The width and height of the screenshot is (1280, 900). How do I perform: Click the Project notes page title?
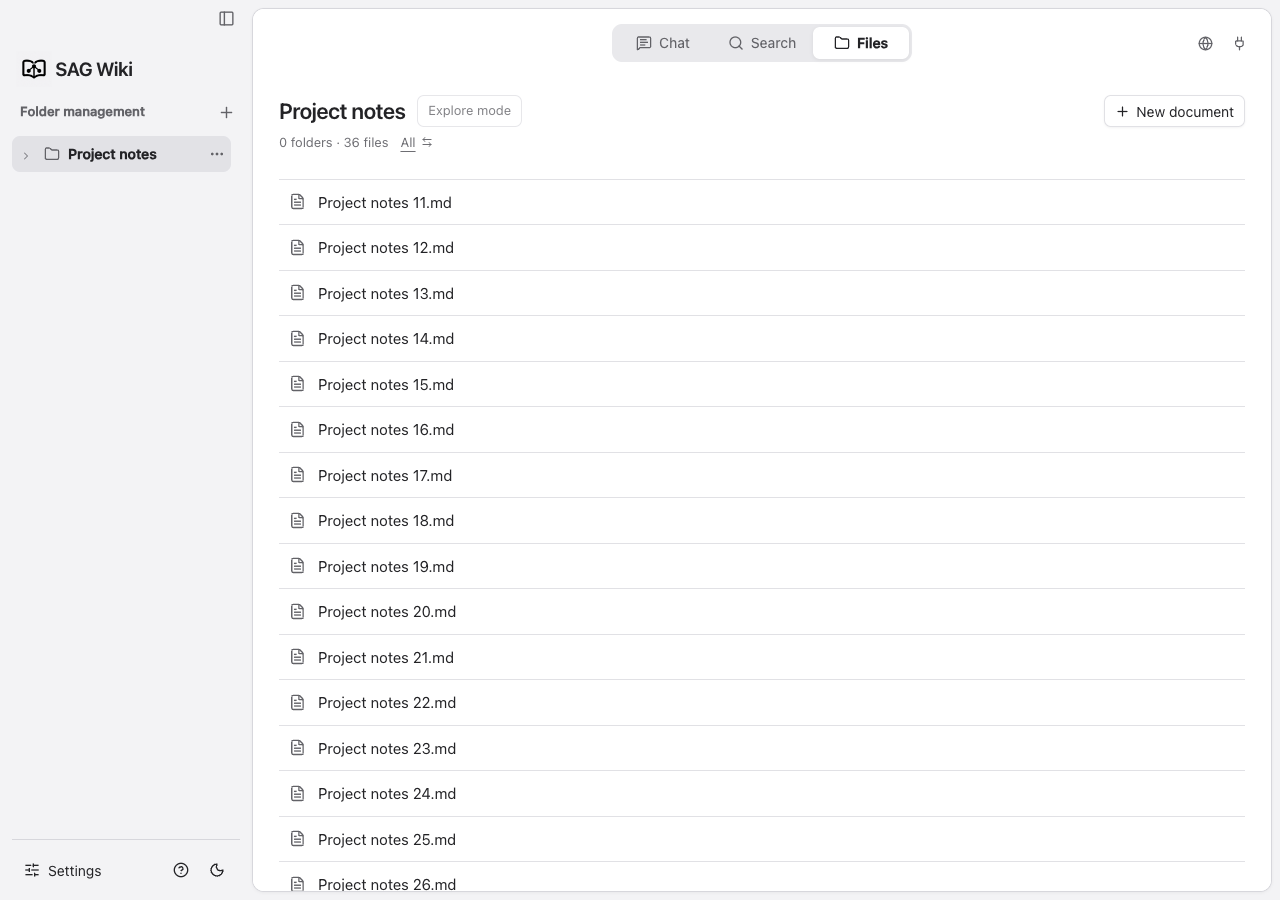pos(342,111)
